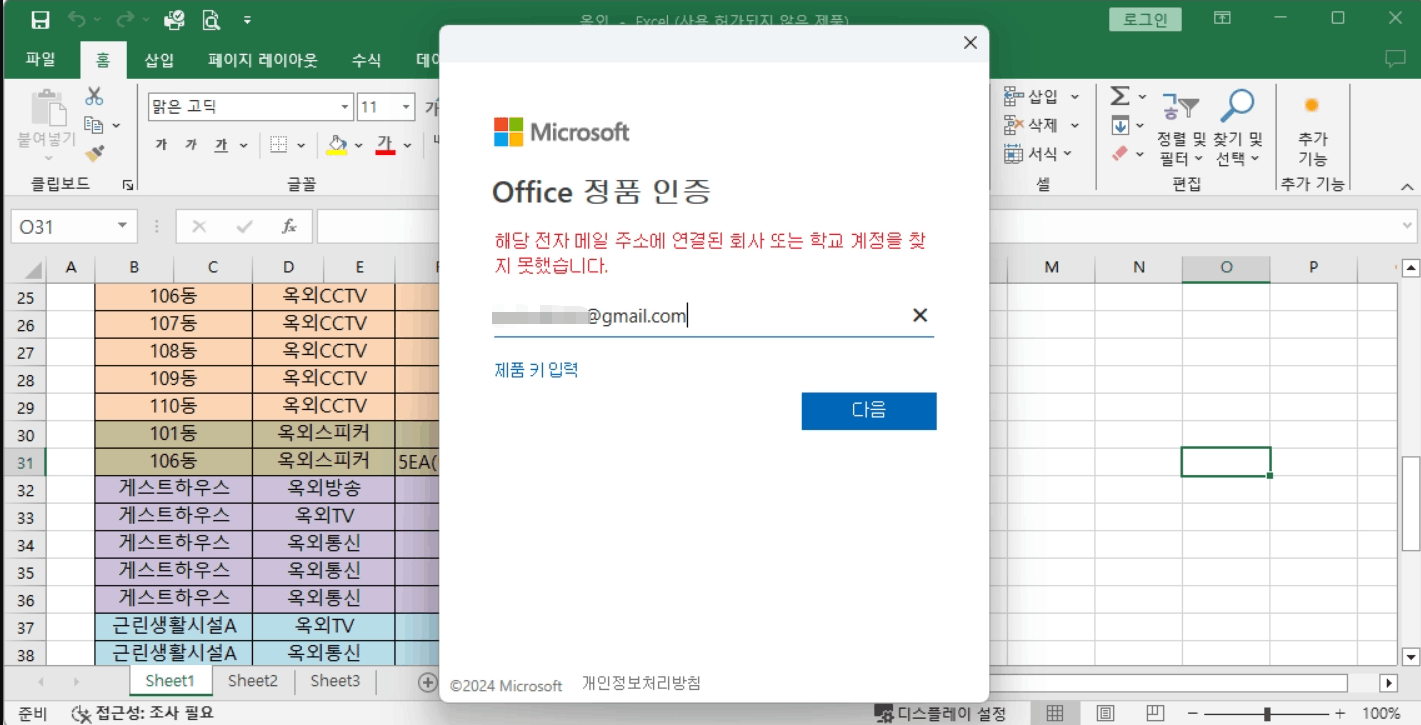This screenshot has width=1421, height=725.
Task: Save the workbook from quick access toolbar
Action: 40,19
